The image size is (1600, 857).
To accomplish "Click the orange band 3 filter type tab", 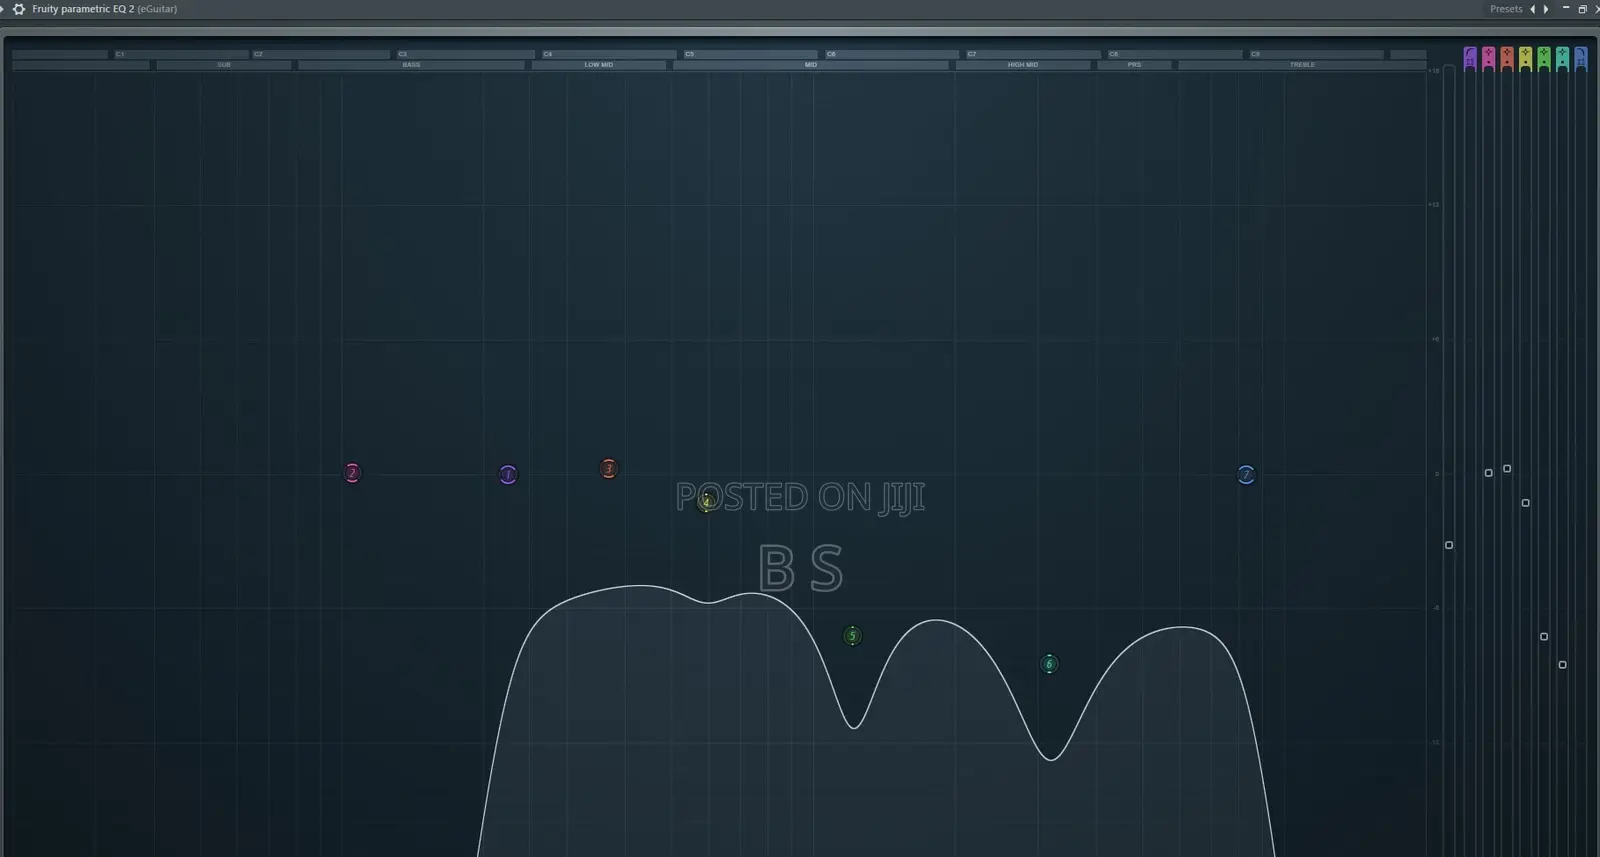I will (1507, 59).
